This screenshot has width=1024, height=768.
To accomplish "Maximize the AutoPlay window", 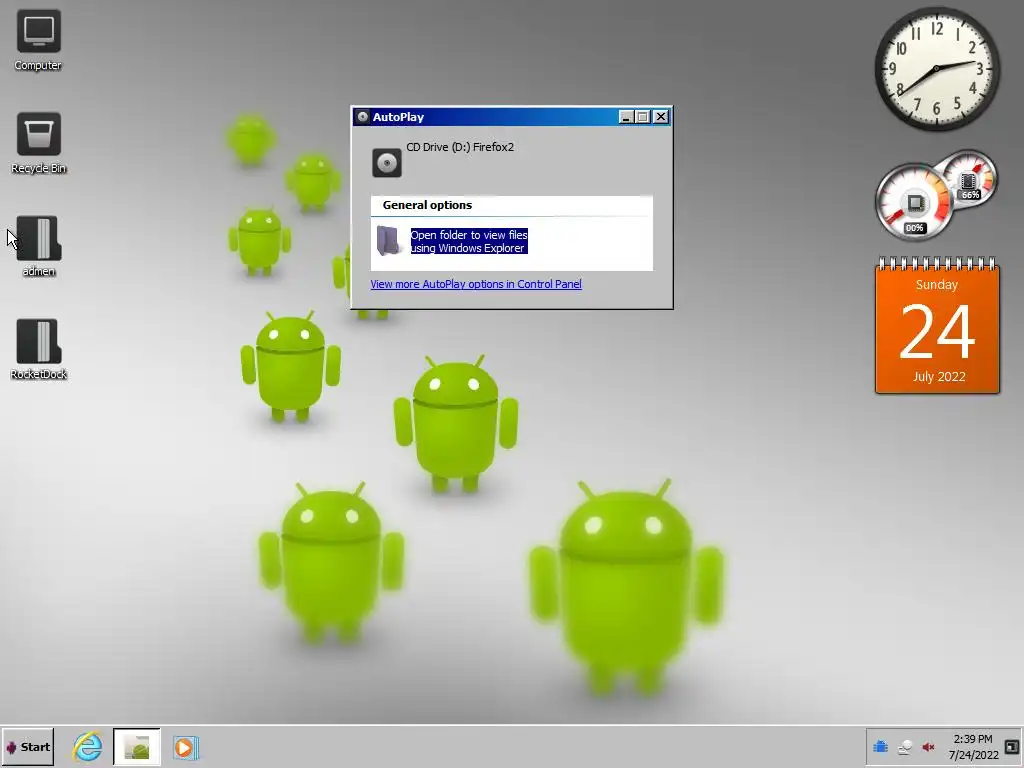I will 643,117.
